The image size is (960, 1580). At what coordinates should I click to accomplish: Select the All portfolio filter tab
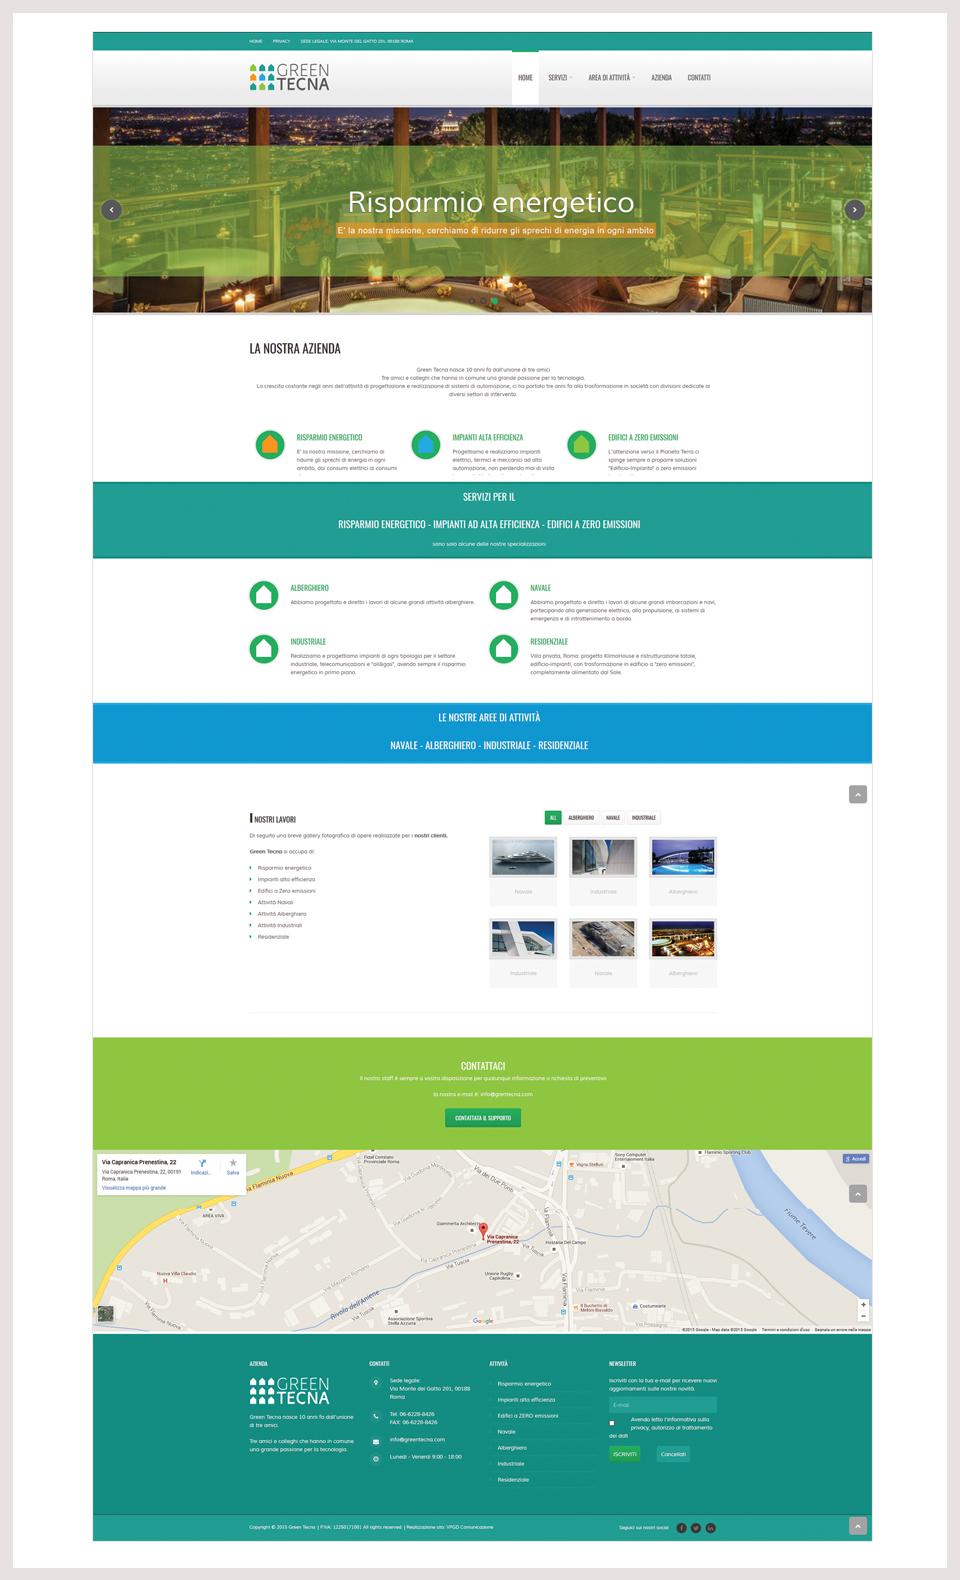553,817
